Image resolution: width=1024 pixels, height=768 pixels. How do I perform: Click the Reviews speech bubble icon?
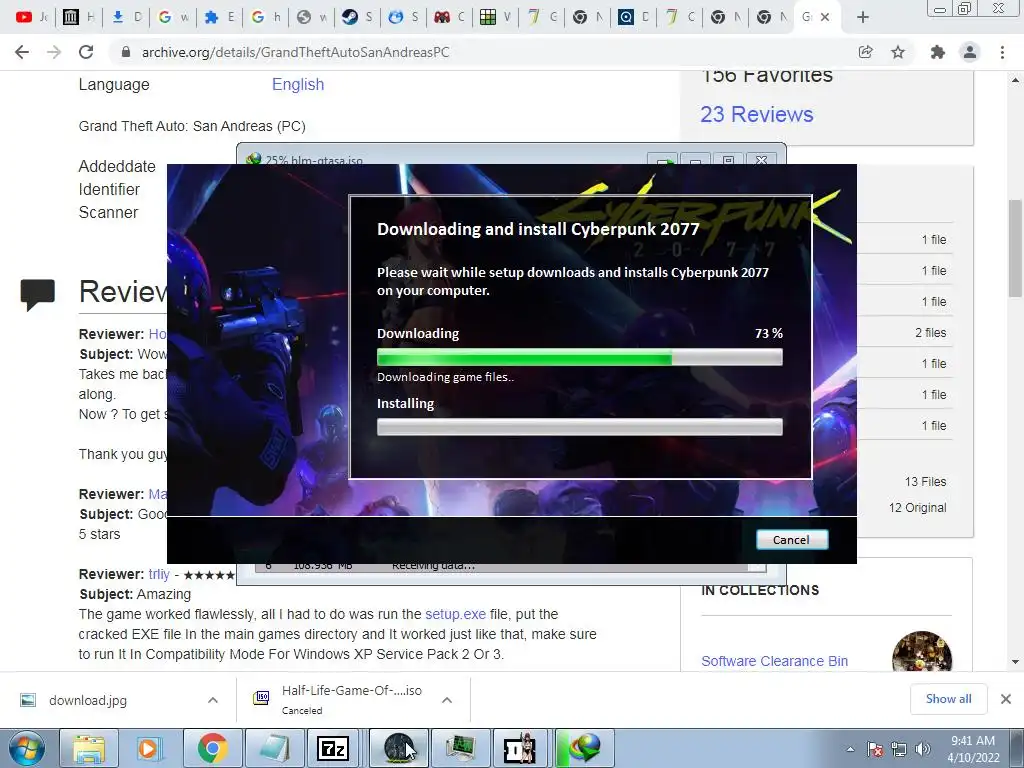[38, 295]
